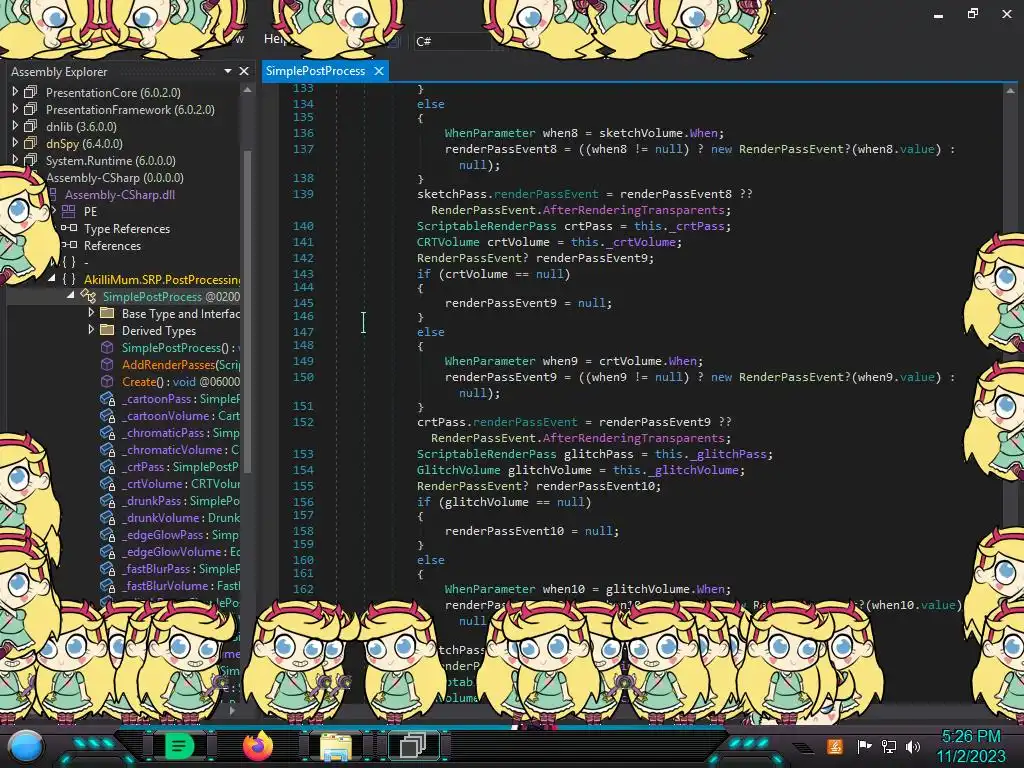Screen dimensions: 1024x768
Task: Click the _cartoonVolume field icon
Action: (108, 415)
